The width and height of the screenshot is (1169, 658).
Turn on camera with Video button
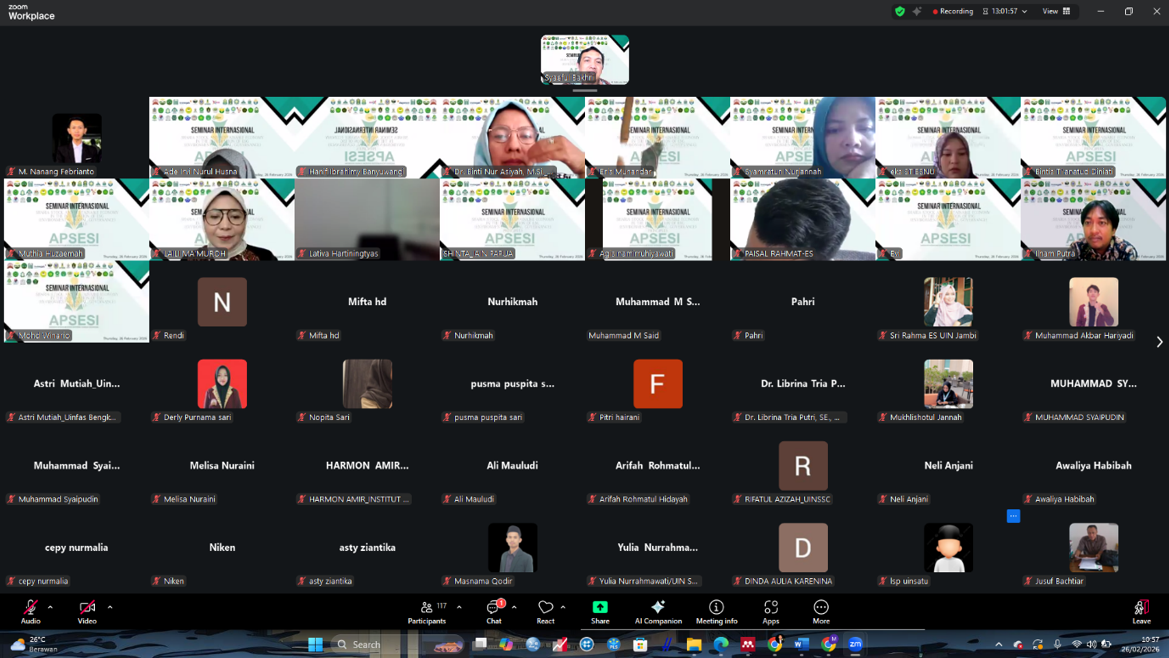point(87,611)
